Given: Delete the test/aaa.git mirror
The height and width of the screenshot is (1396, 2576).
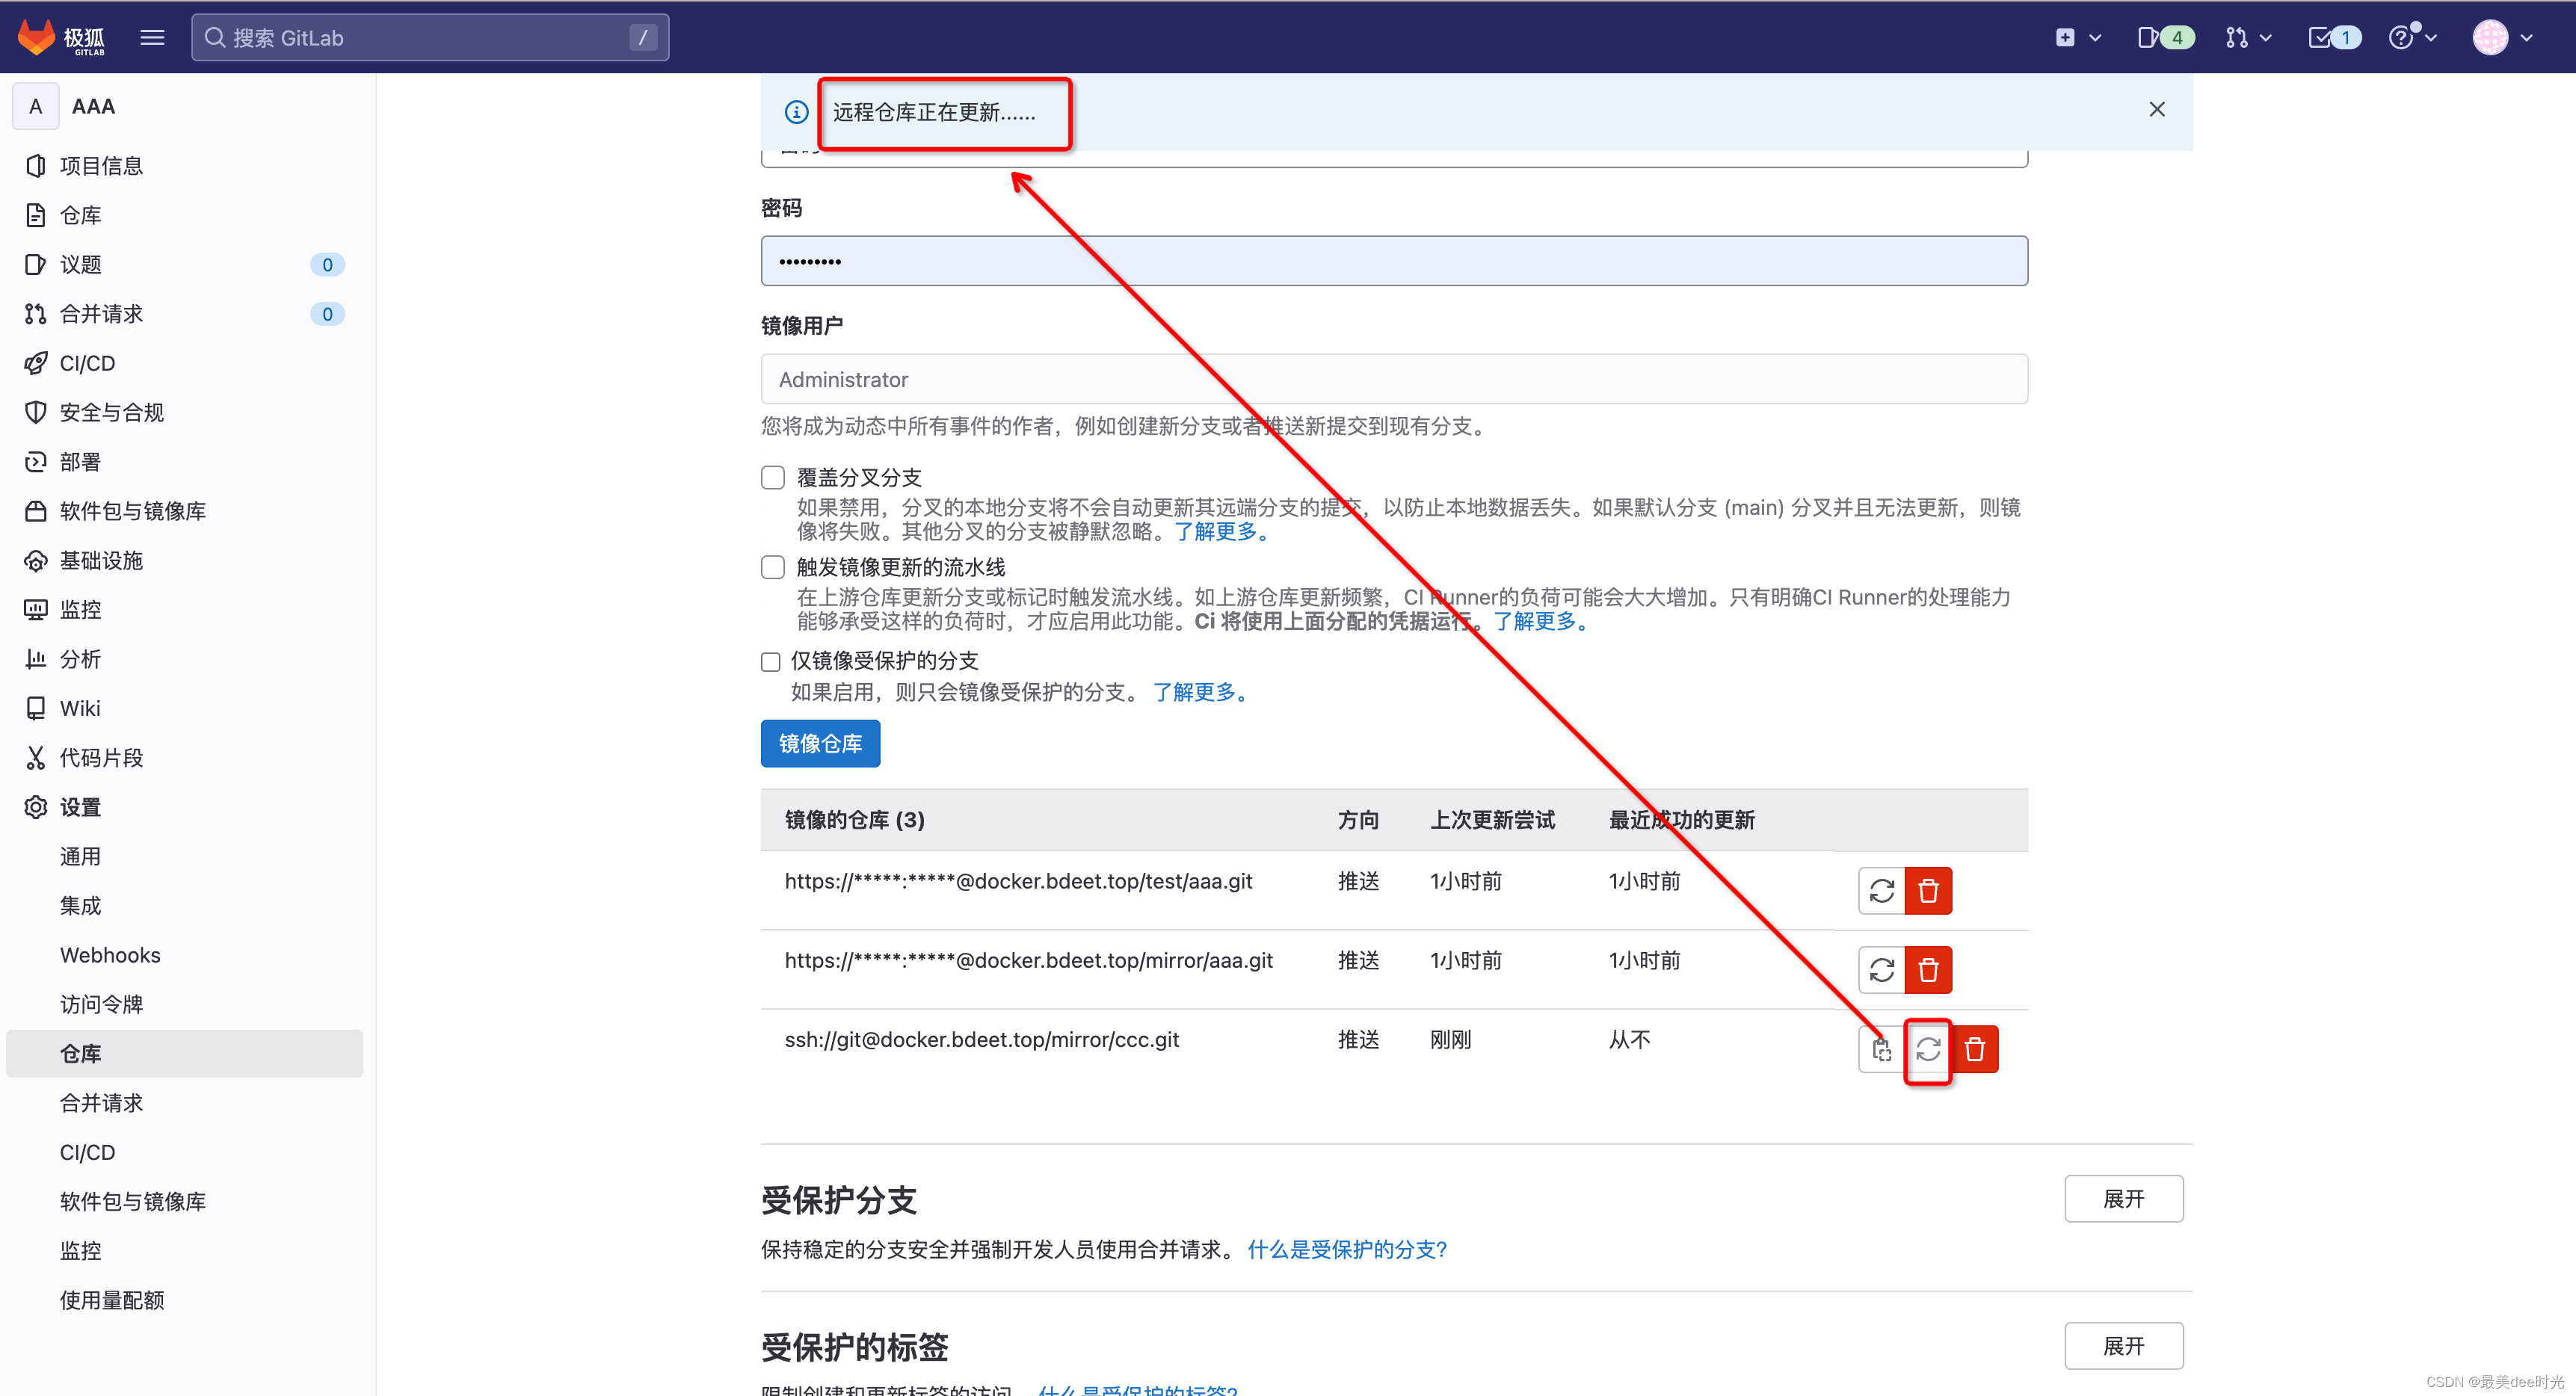Looking at the screenshot, I should point(1928,890).
